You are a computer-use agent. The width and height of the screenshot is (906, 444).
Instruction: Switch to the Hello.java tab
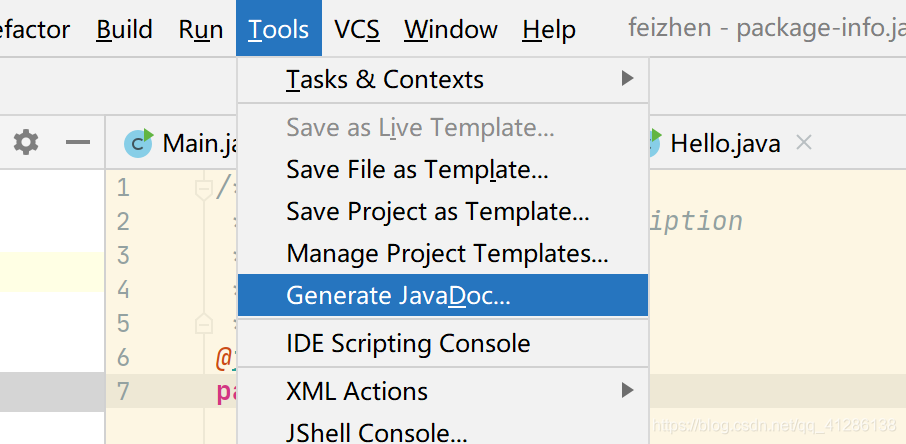click(724, 143)
